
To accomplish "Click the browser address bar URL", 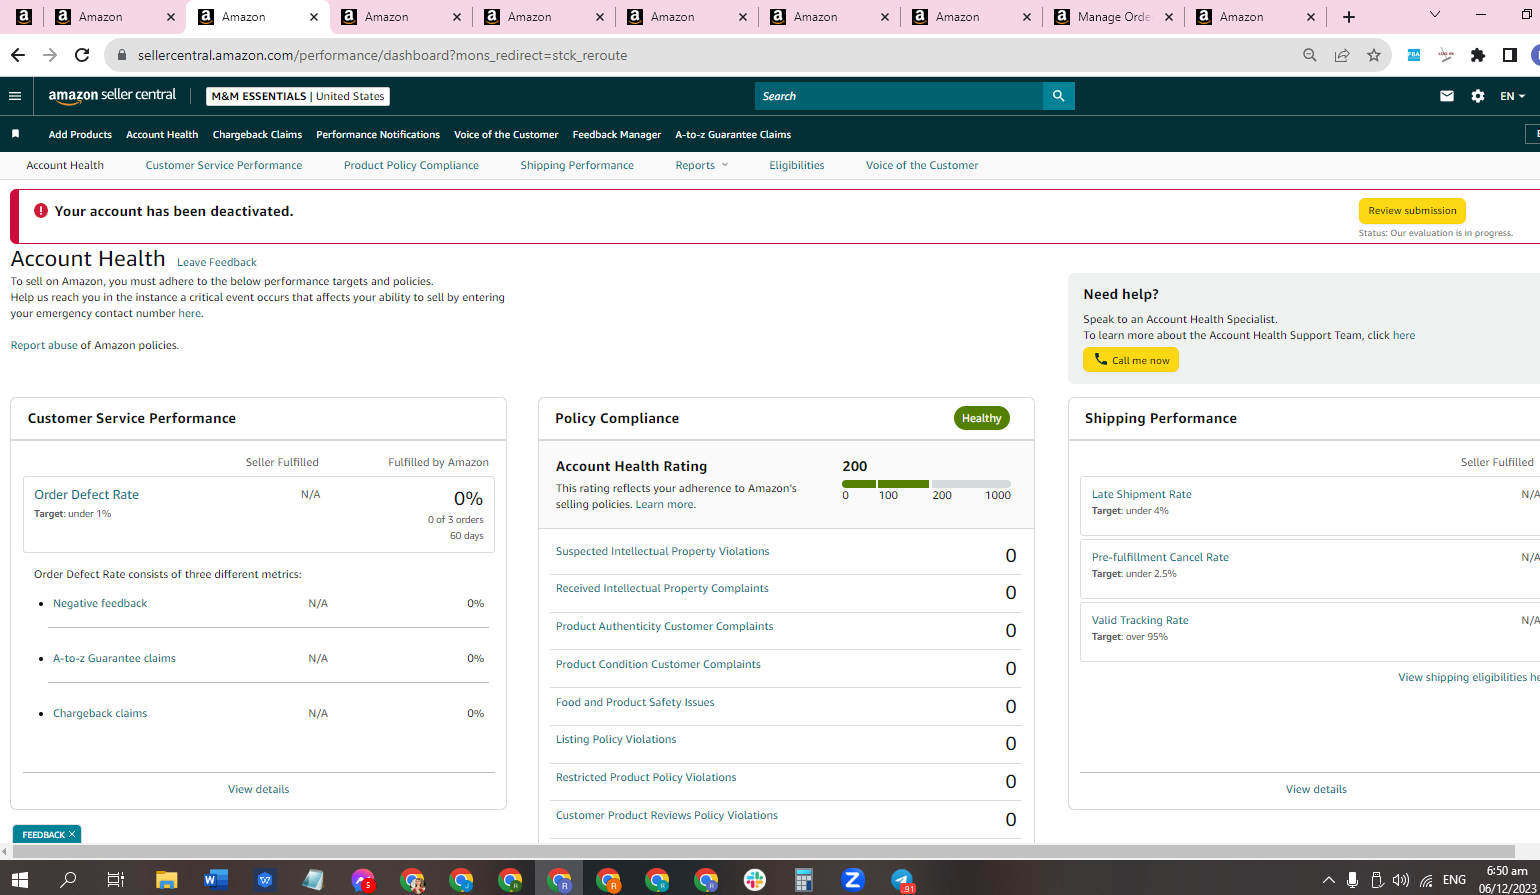I will (382, 55).
